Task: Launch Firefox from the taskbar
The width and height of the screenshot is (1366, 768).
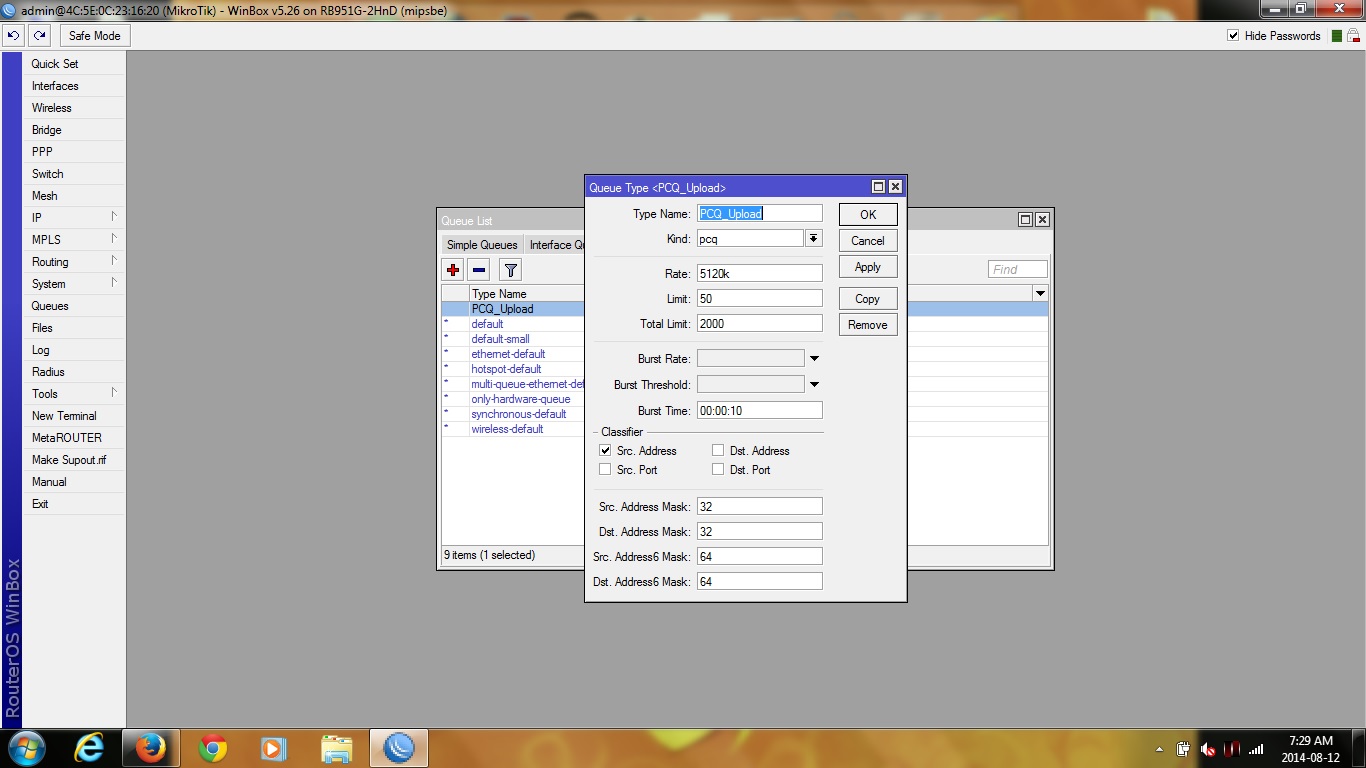Action: (151, 748)
